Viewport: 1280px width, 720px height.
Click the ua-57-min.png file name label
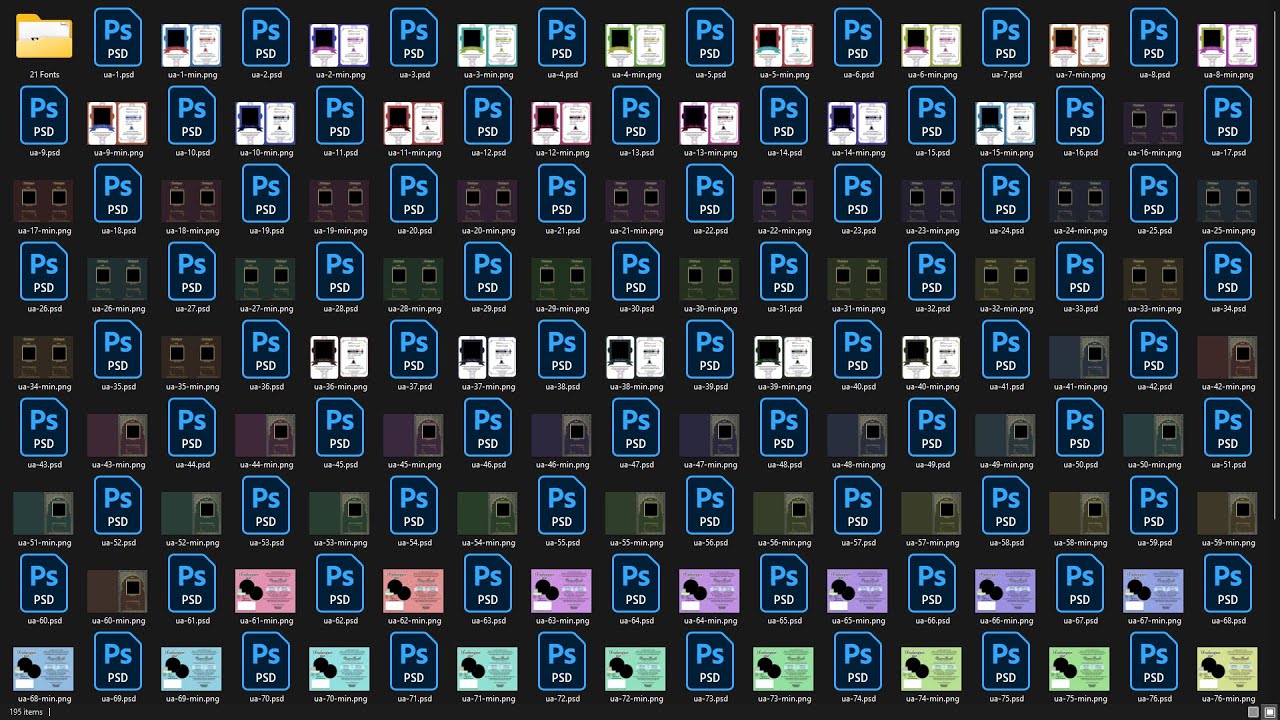(x=932, y=543)
